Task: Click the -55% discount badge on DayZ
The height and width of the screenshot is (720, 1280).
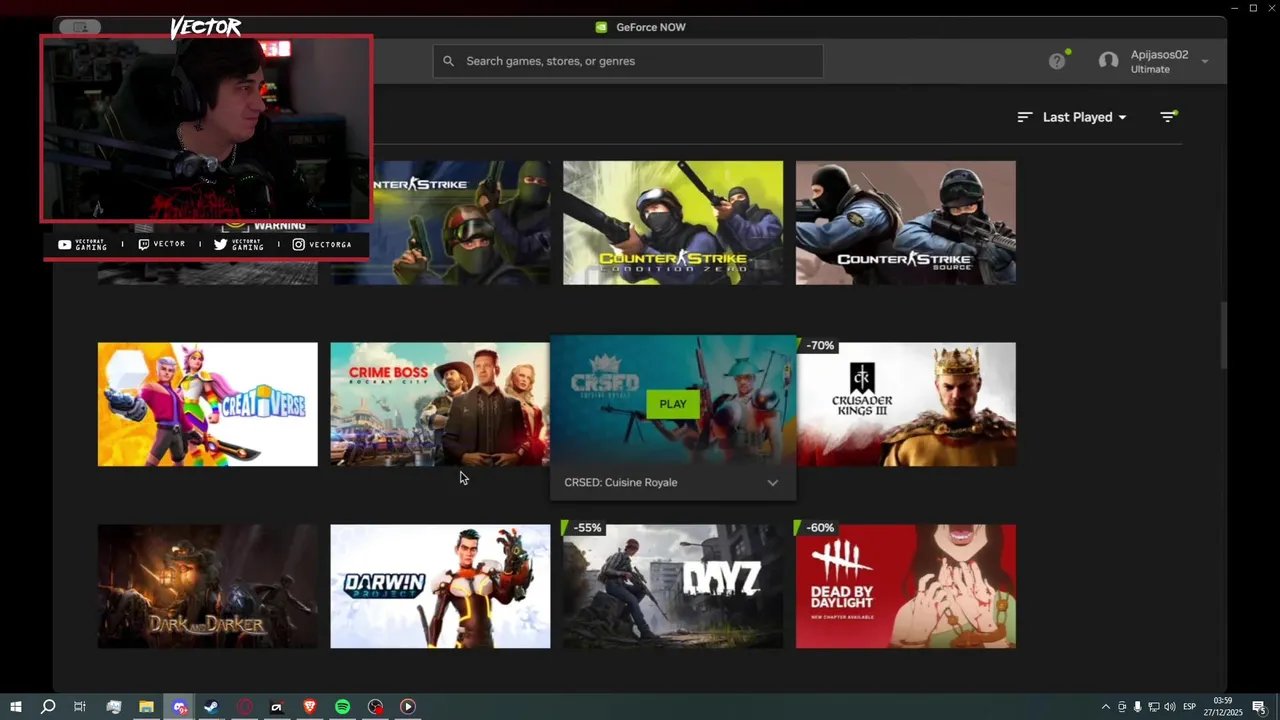Action: 584,527
